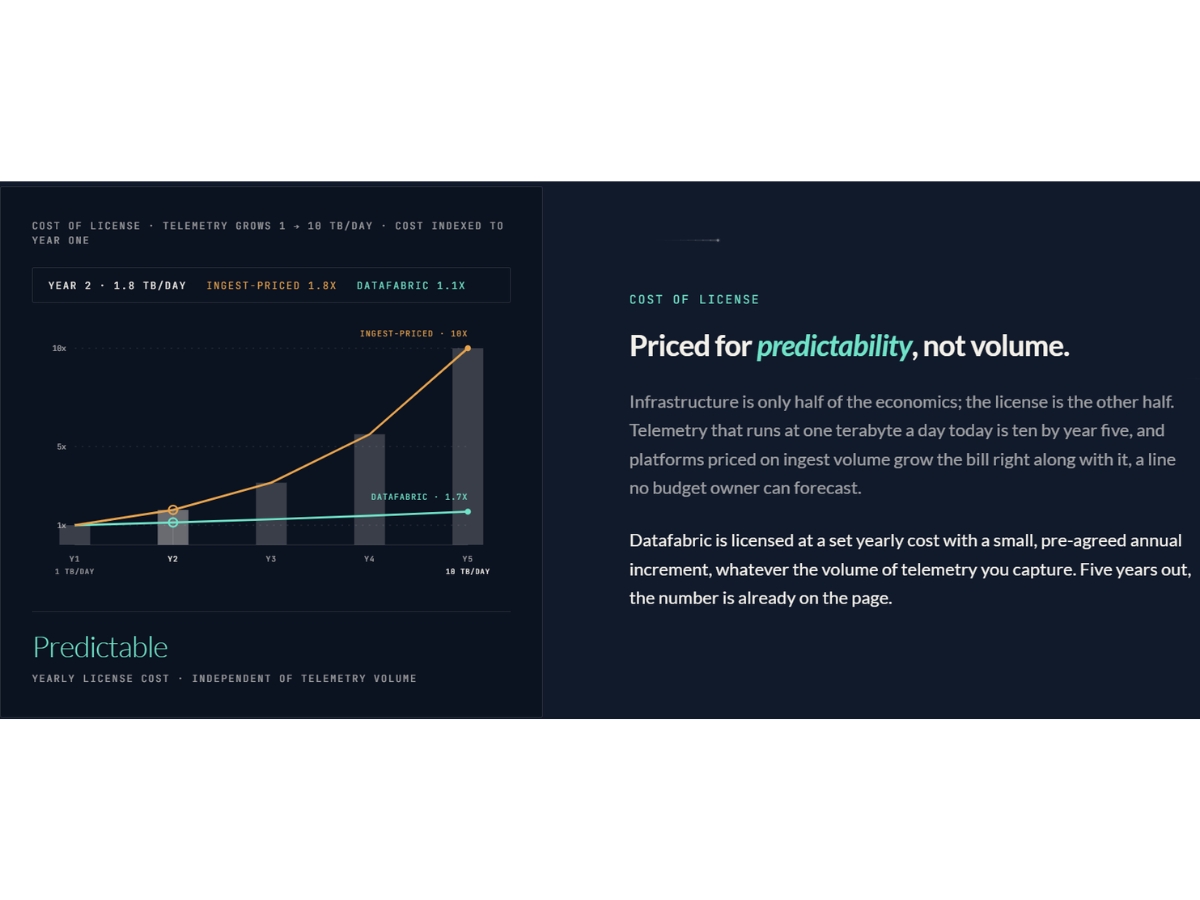
Task: Select the orange endpoint dot at Y5
Action: click(467, 348)
